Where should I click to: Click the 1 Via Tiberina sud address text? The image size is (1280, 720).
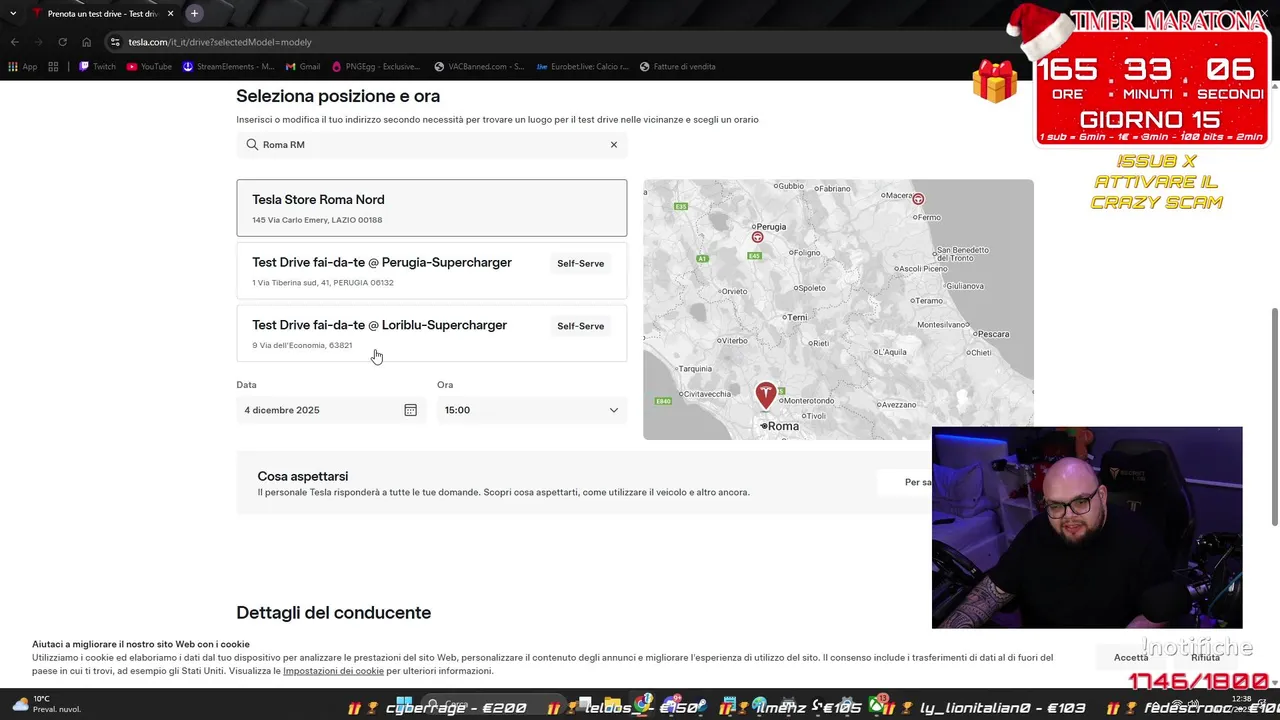pos(323,283)
